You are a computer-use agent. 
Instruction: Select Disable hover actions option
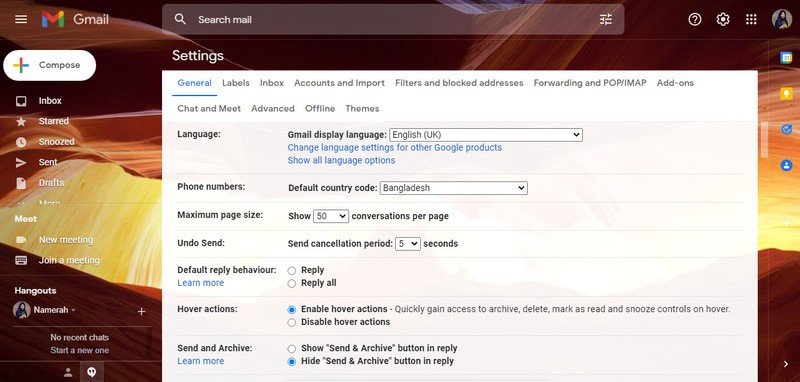[x=291, y=322]
